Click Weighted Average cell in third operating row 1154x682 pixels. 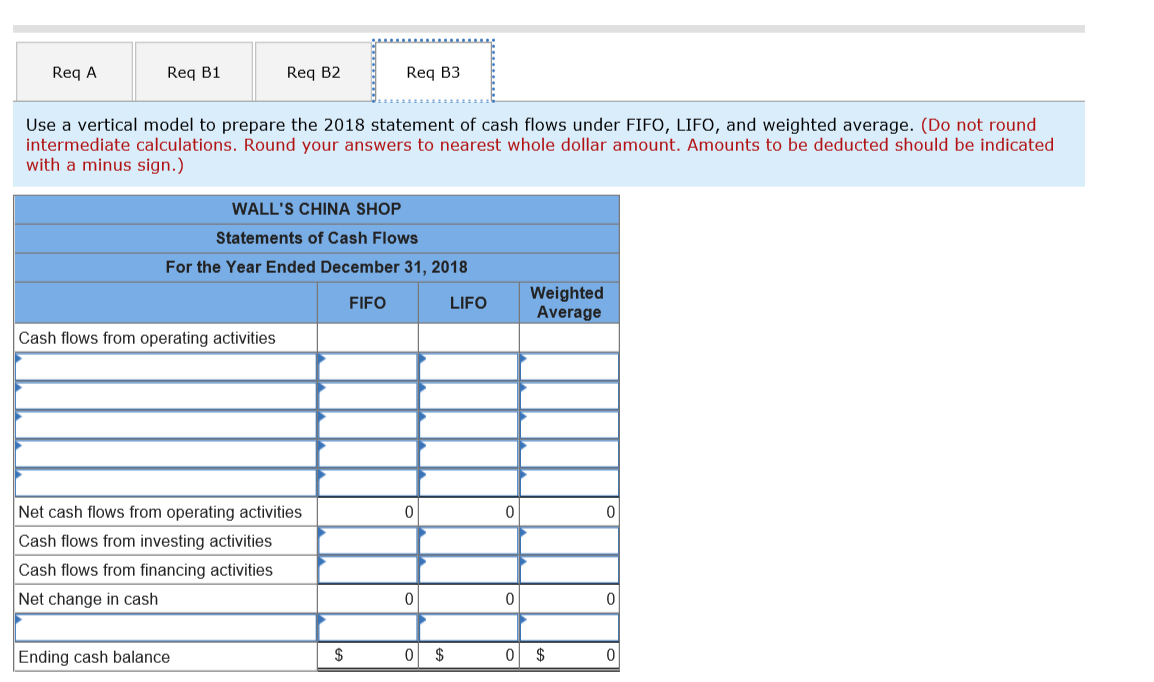[x=569, y=425]
